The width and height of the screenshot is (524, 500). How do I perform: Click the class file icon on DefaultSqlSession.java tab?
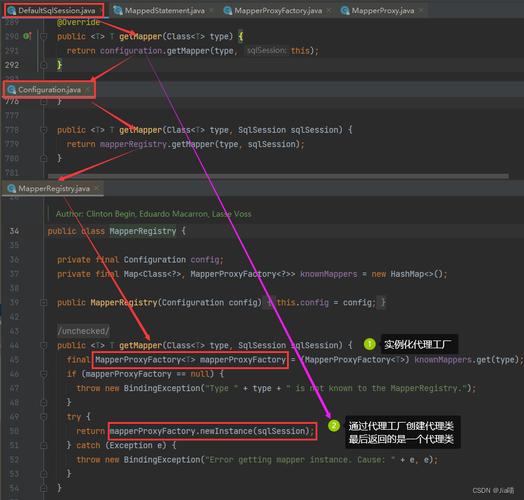pos(12,11)
